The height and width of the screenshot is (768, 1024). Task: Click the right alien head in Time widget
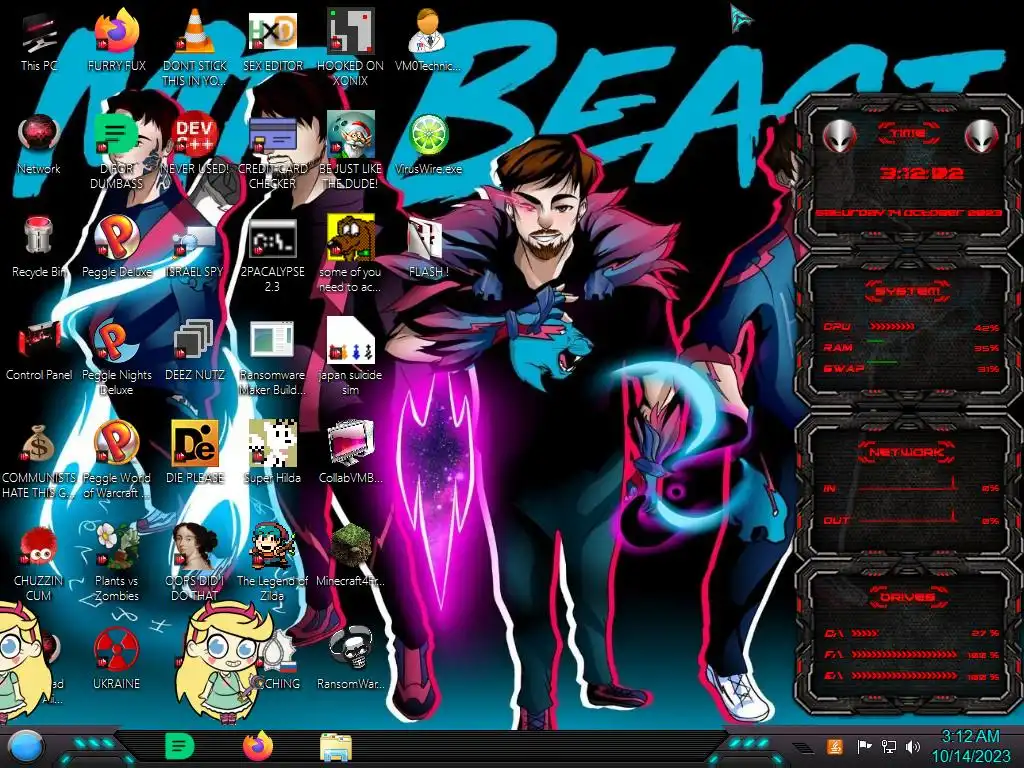[982, 136]
